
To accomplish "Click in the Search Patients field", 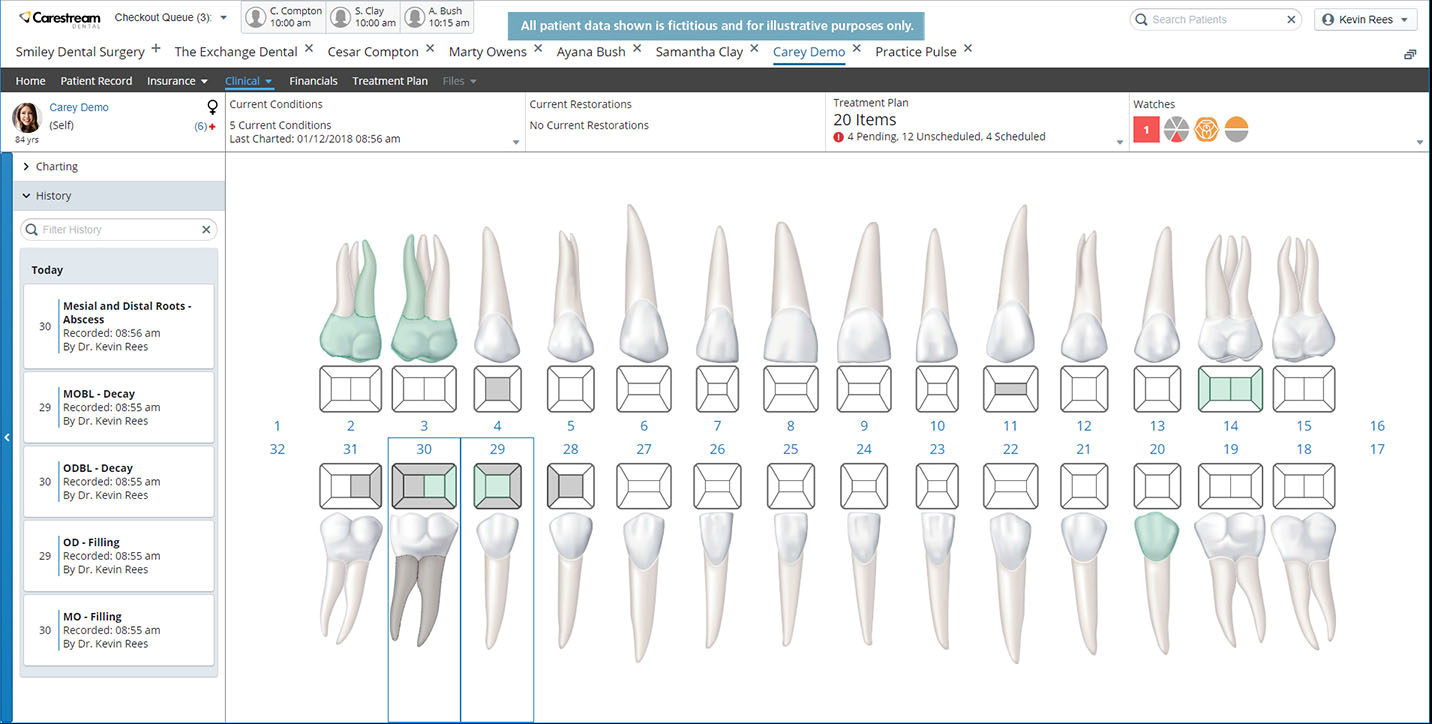I will click(x=1214, y=19).
